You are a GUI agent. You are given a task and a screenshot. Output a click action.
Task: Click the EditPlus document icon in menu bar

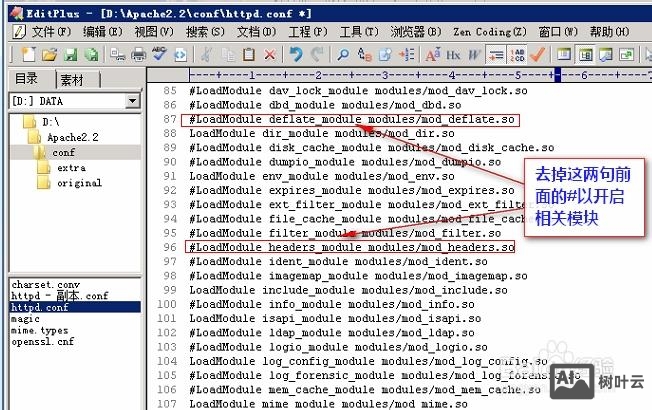pyautogui.click(x=19, y=32)
